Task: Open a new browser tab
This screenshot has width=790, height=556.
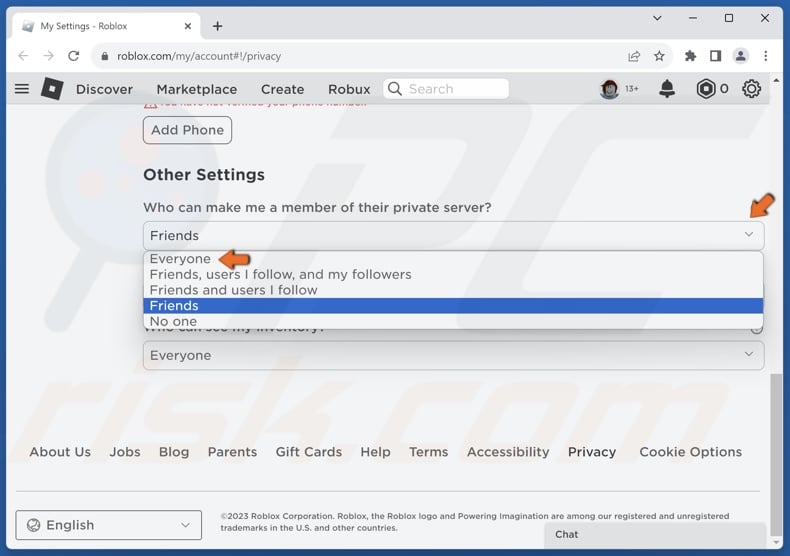Action: tap(217, 26)
